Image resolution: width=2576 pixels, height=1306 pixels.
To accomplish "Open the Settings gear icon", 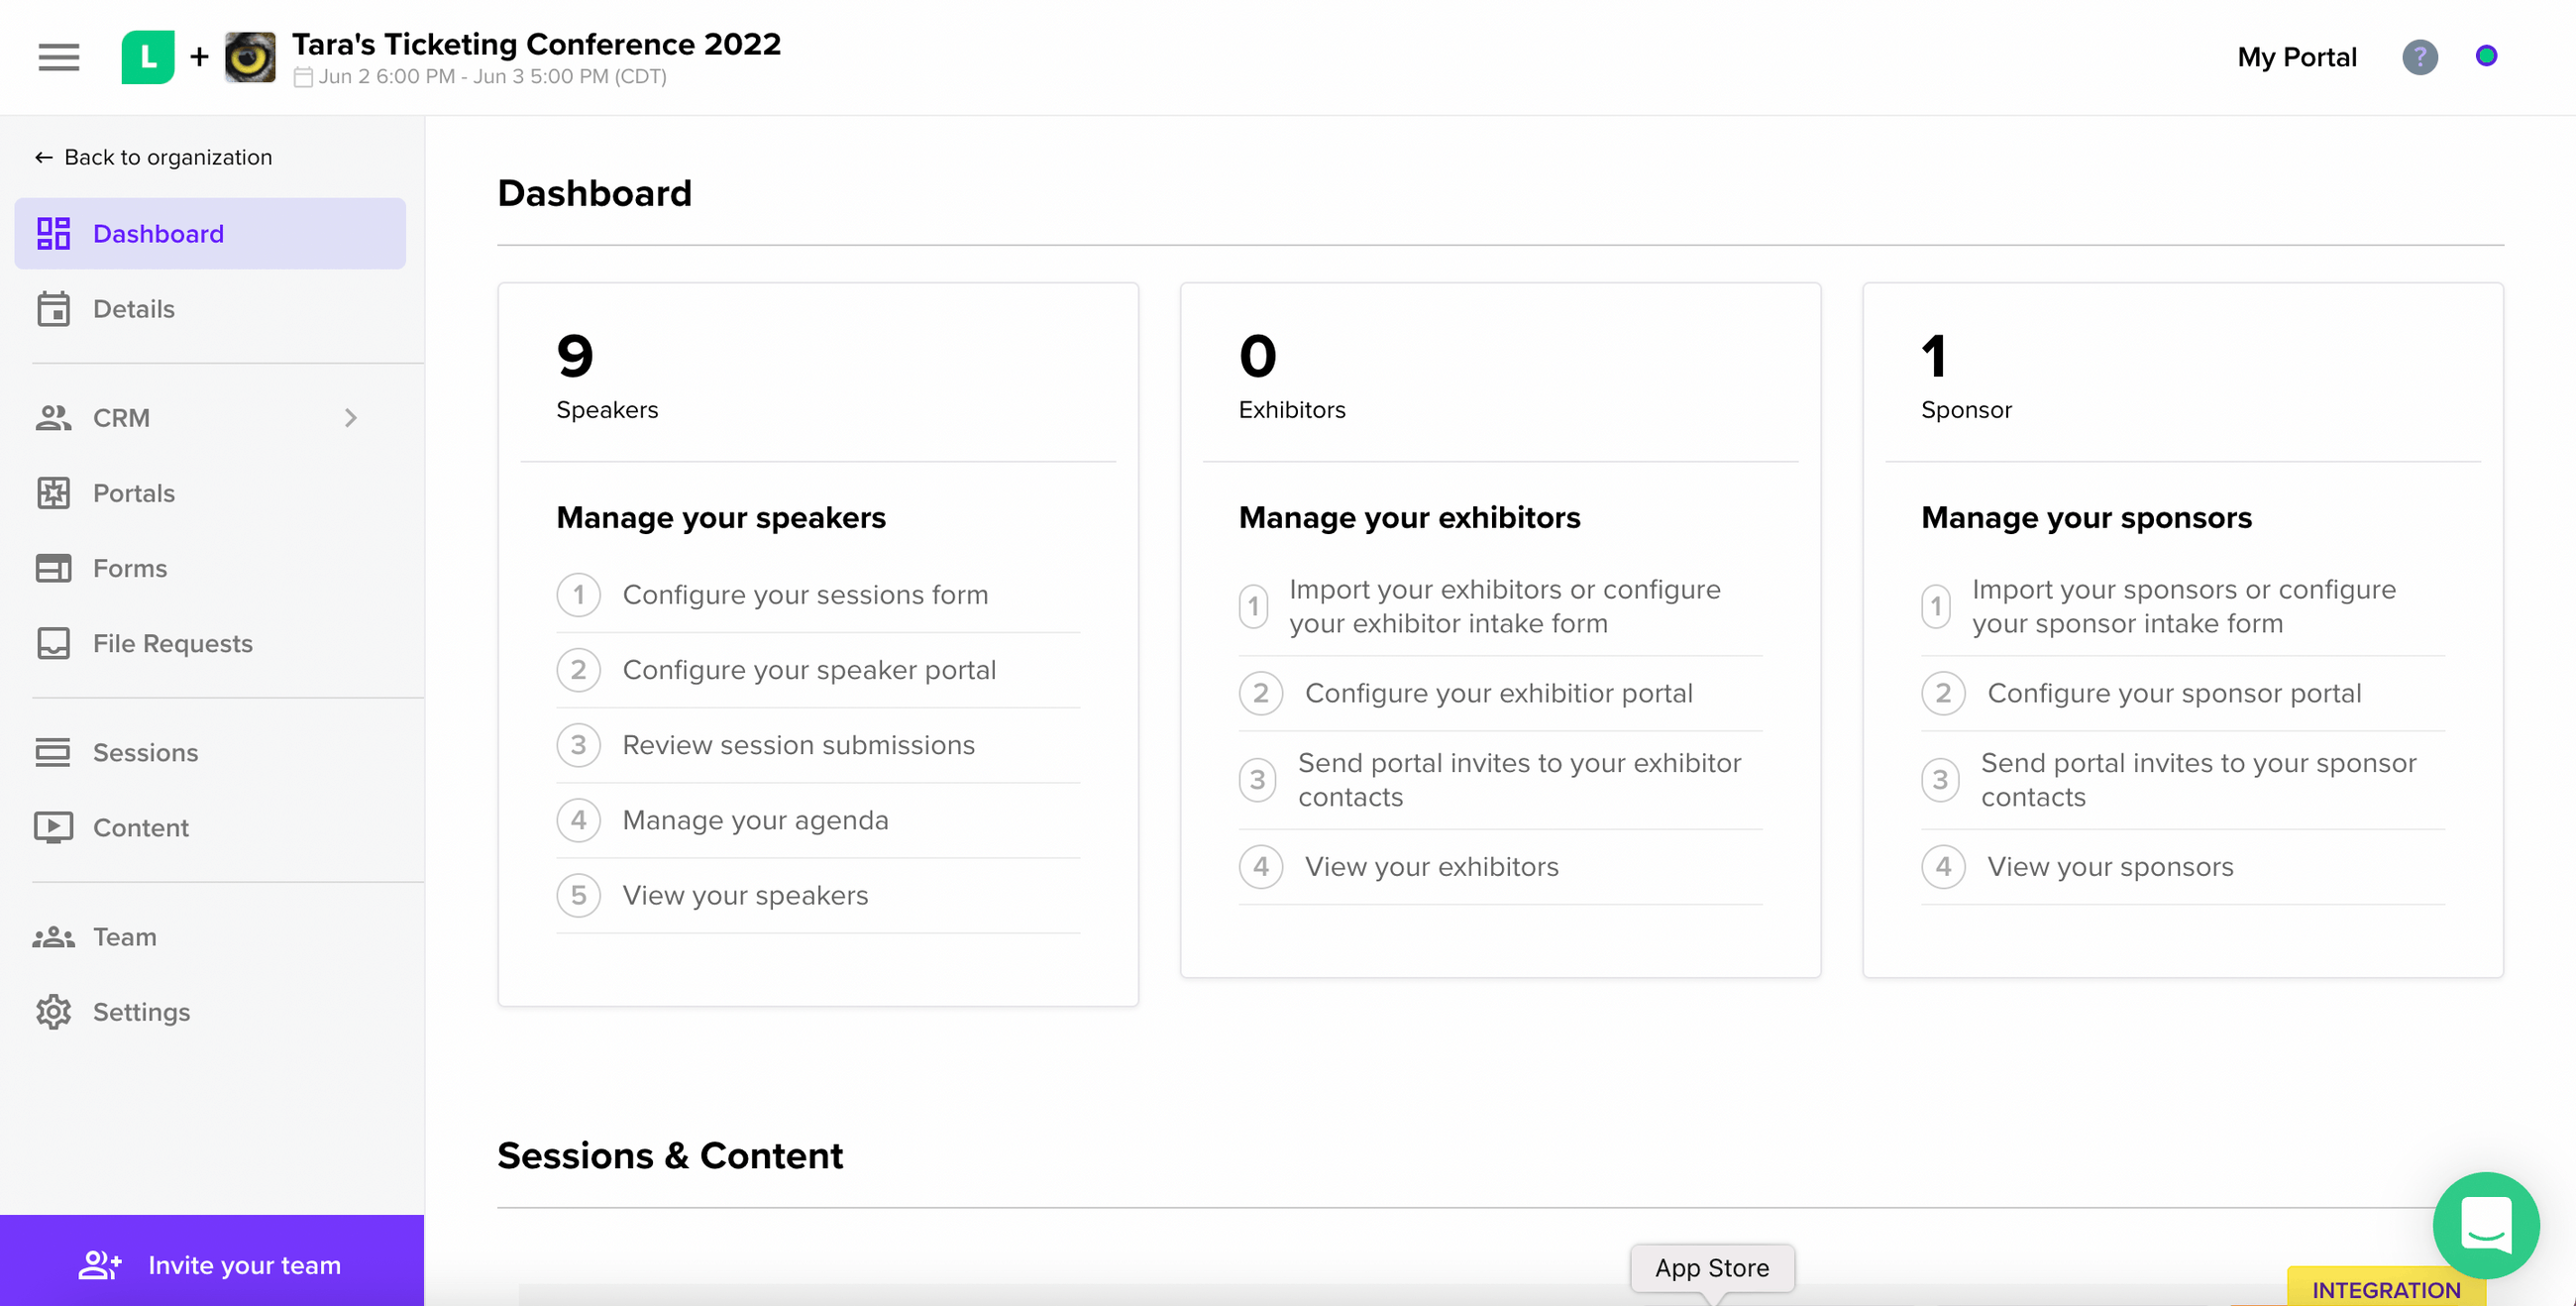I will pyautogui.click(x=54, y=1012).
